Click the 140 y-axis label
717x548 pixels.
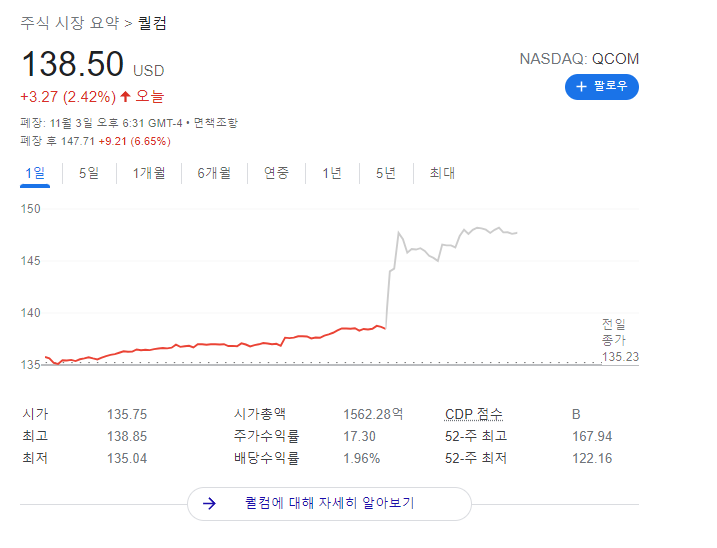(x=31, y=313)
